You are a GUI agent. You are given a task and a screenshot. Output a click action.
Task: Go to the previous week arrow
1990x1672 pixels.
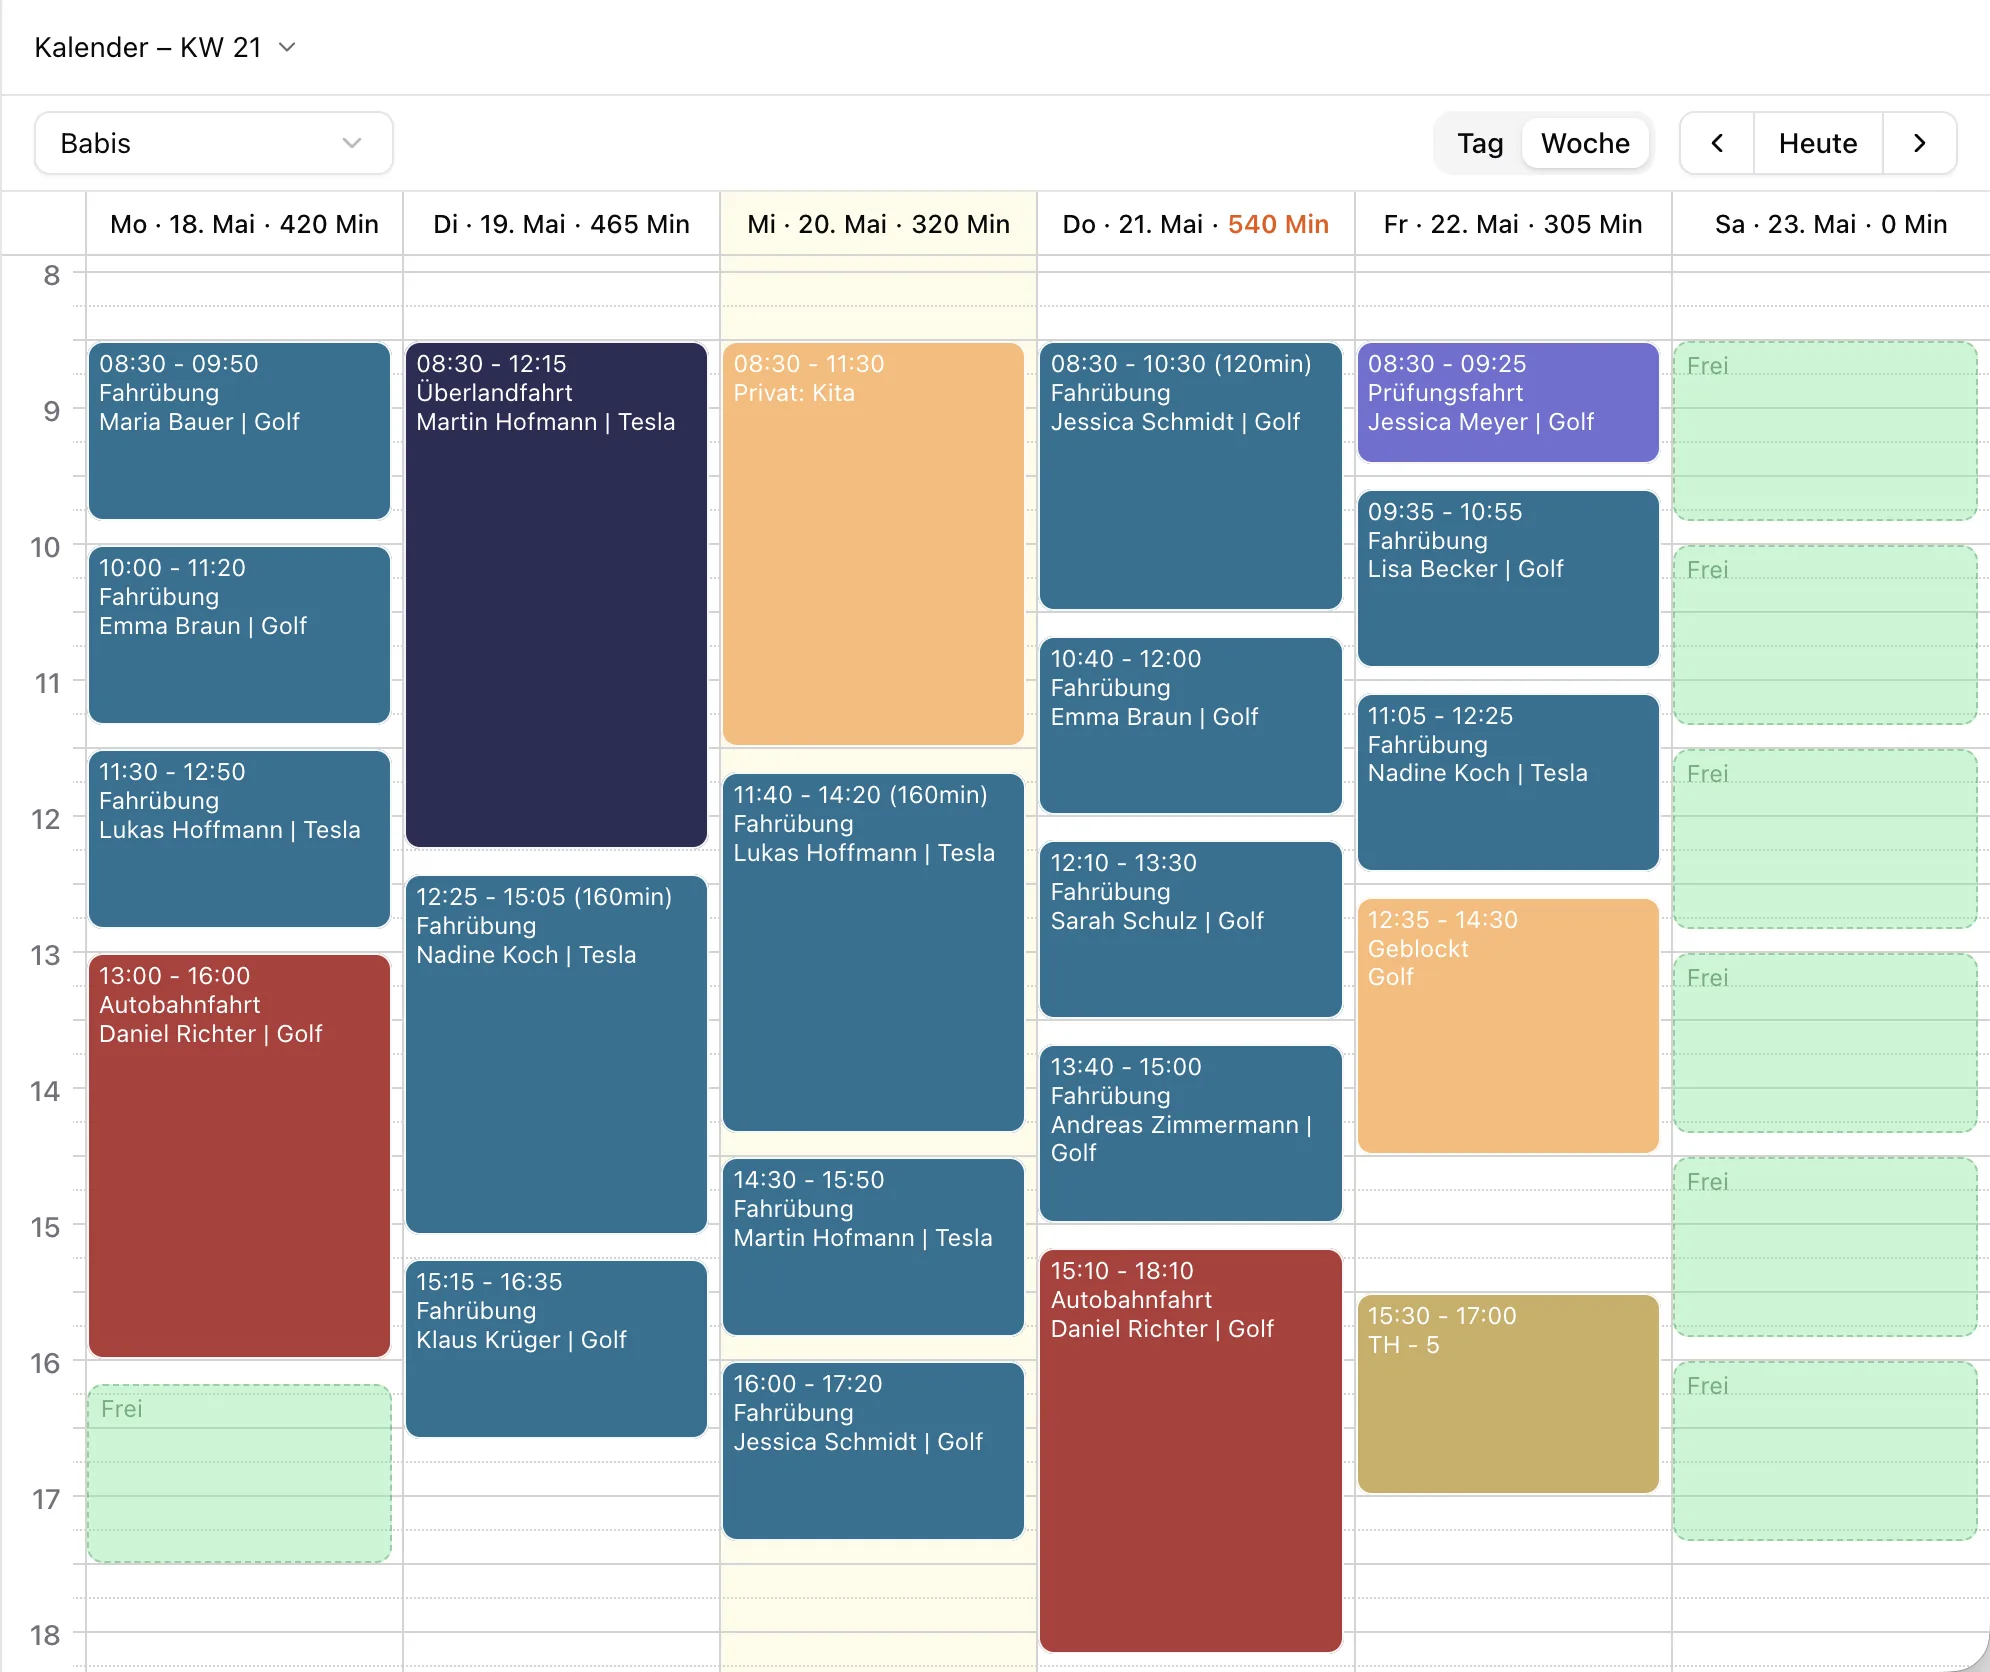click(x=1717, y=143)
